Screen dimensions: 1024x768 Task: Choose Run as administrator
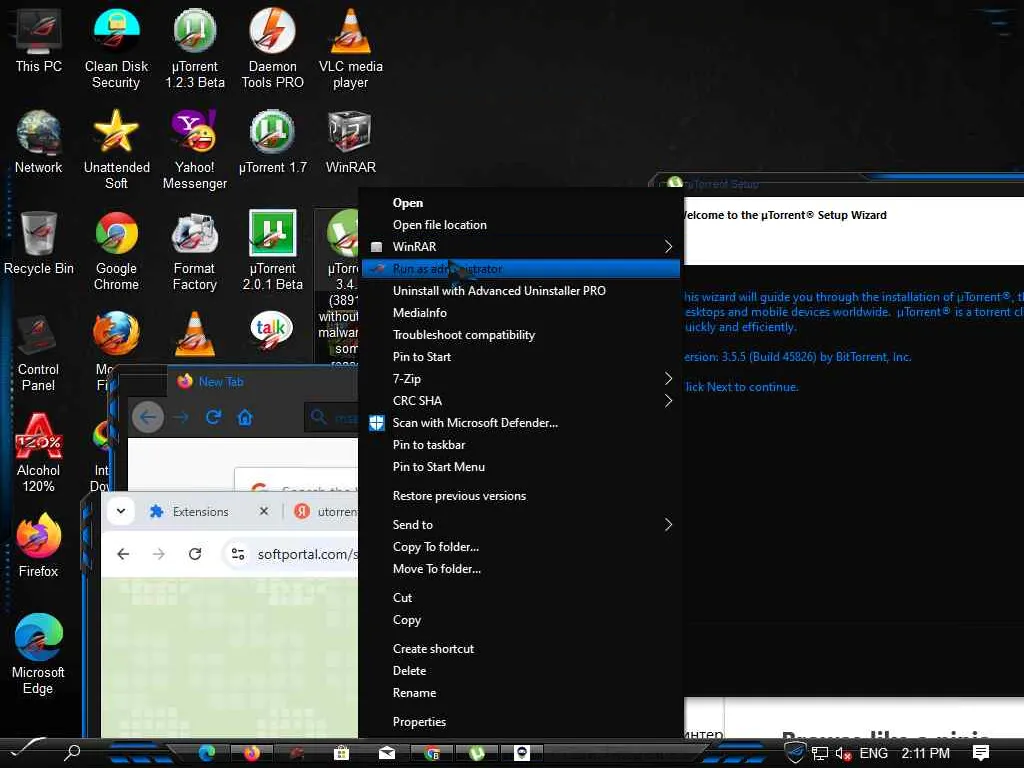point(520,268)
